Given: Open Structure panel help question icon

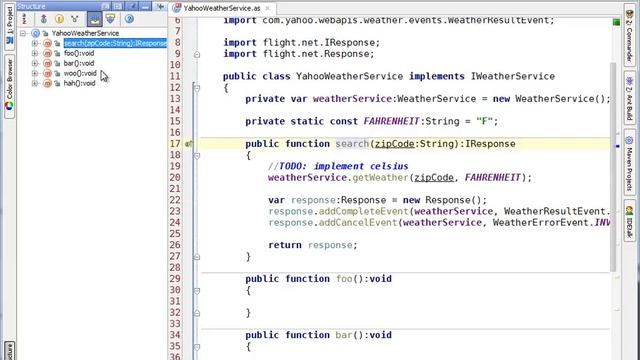Looking at the screenshot, I should click(129, 19).
